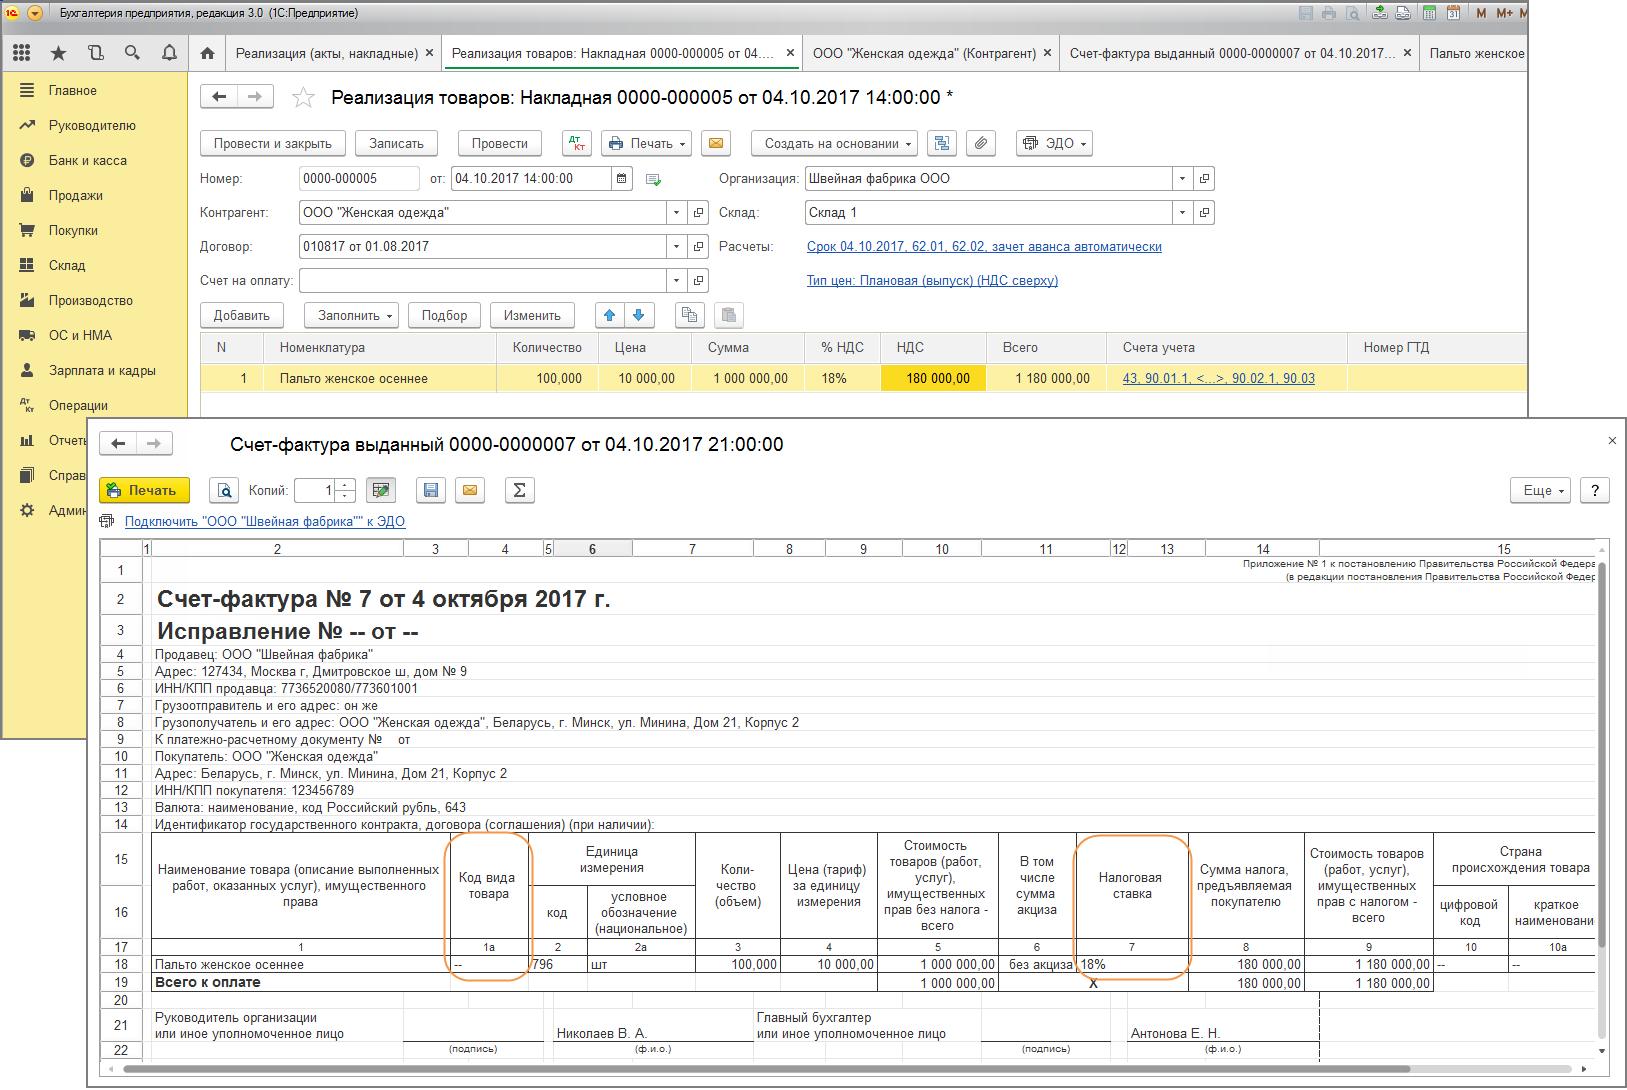This screenshot has height=1090, width=1627.
Task: Toggle the spreadsheet editing mode button
Action: (x=380, y=490)
